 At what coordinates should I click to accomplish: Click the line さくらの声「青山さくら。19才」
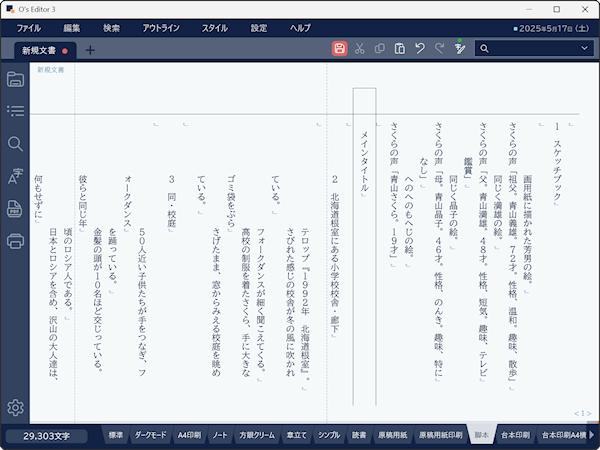pyautogui.click(x=394, y=189)
